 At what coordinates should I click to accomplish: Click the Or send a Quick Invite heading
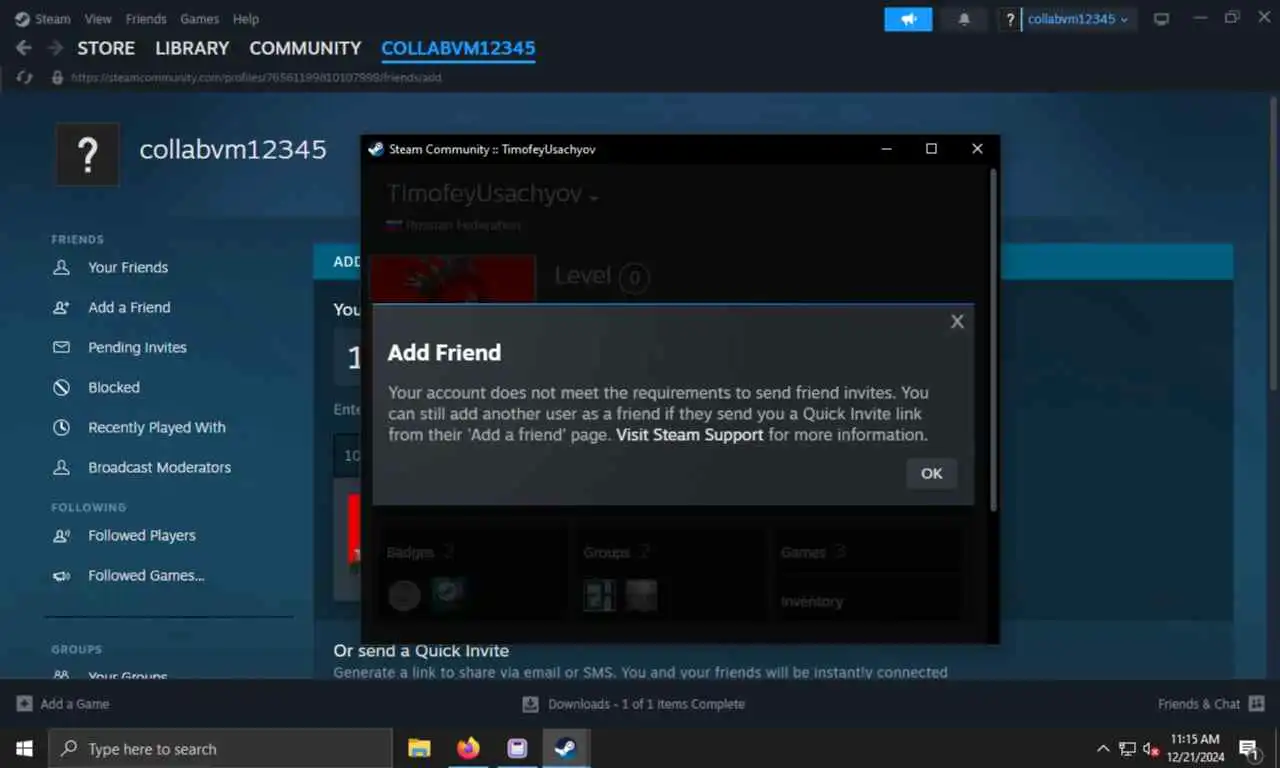(421, 651)
